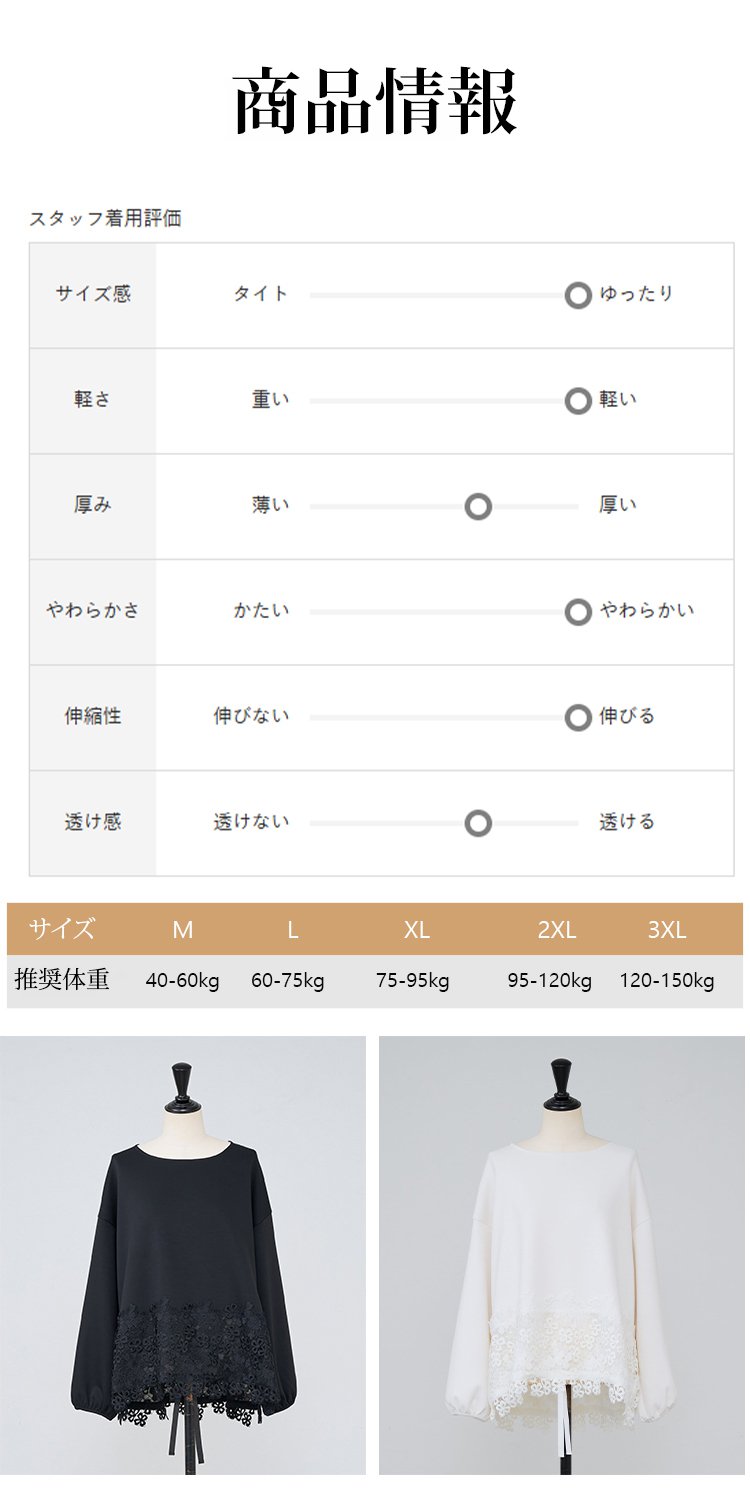This screenshot has height=1496, width=750.
Task: Click the 透け感 slider handle
Action: pos(479,823)
